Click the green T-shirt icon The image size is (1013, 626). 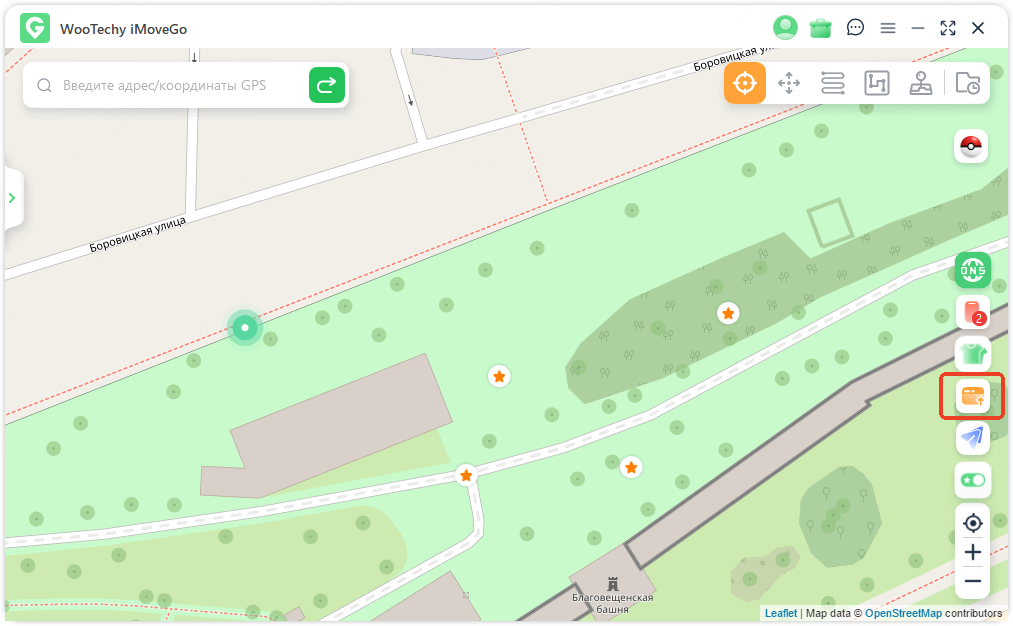point(973,353)
